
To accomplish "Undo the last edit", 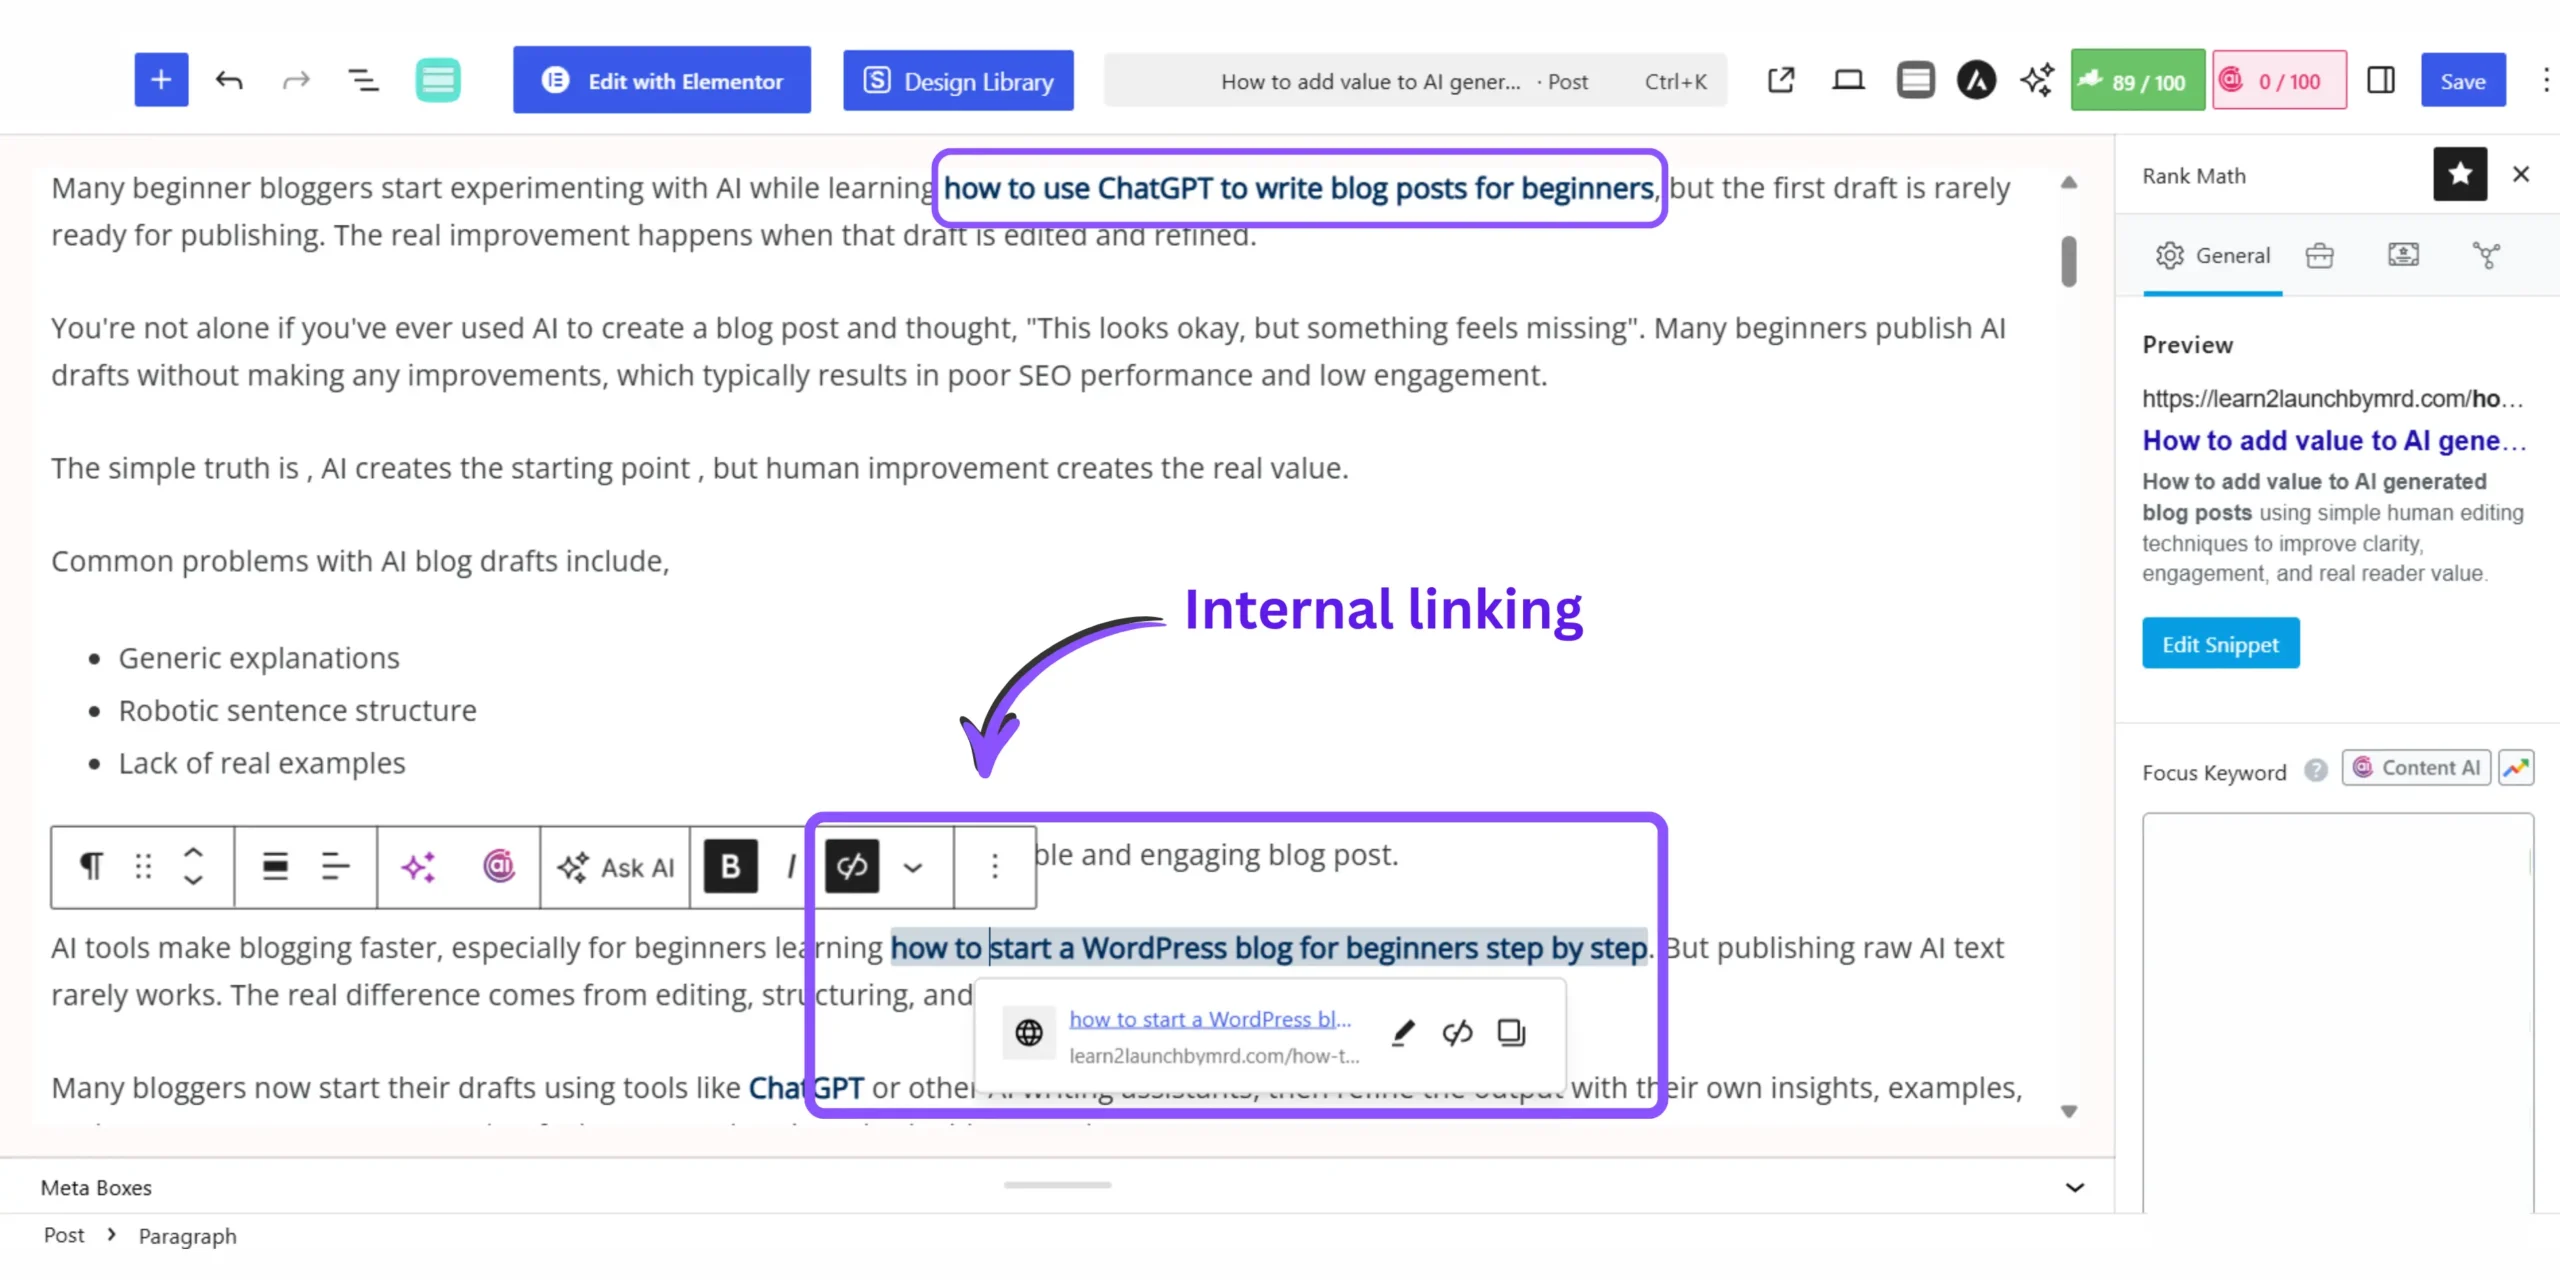I will [229, 81].
